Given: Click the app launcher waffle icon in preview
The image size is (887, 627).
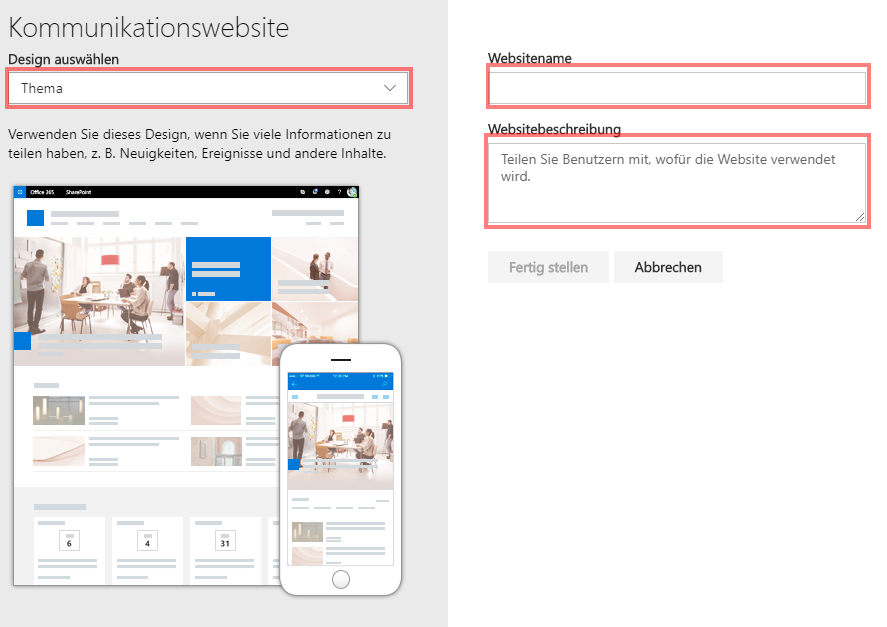Looking at the screenshot, I should (x=20, y=191).
